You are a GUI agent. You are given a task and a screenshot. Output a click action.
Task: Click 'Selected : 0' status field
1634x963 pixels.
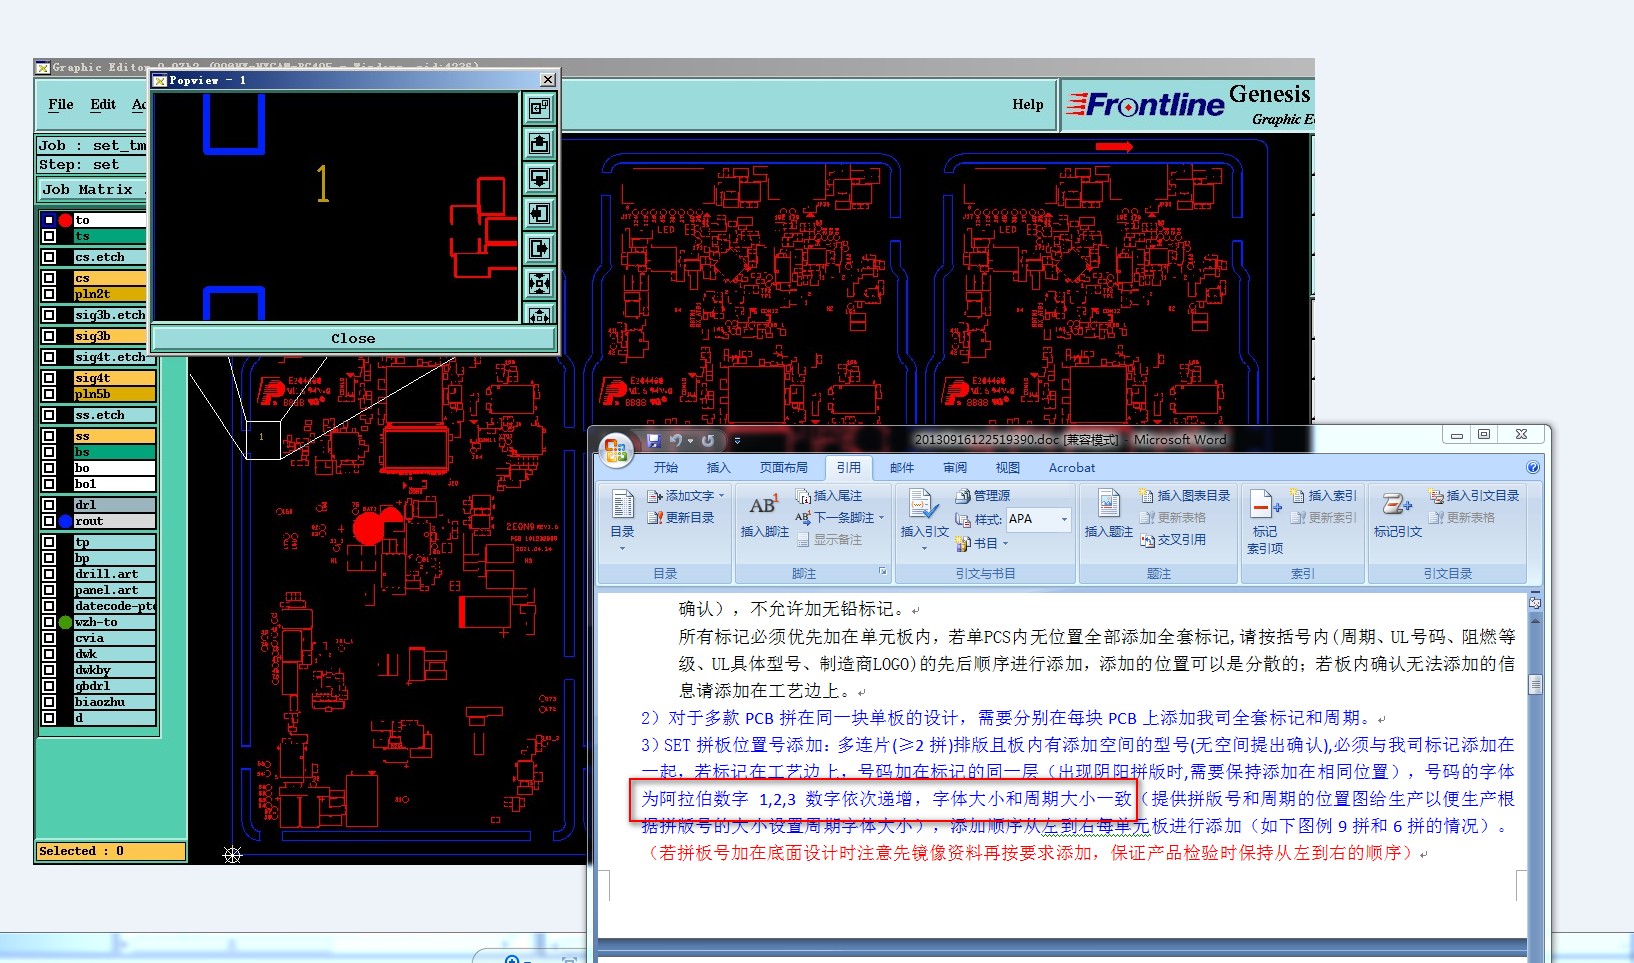[111, 851]
